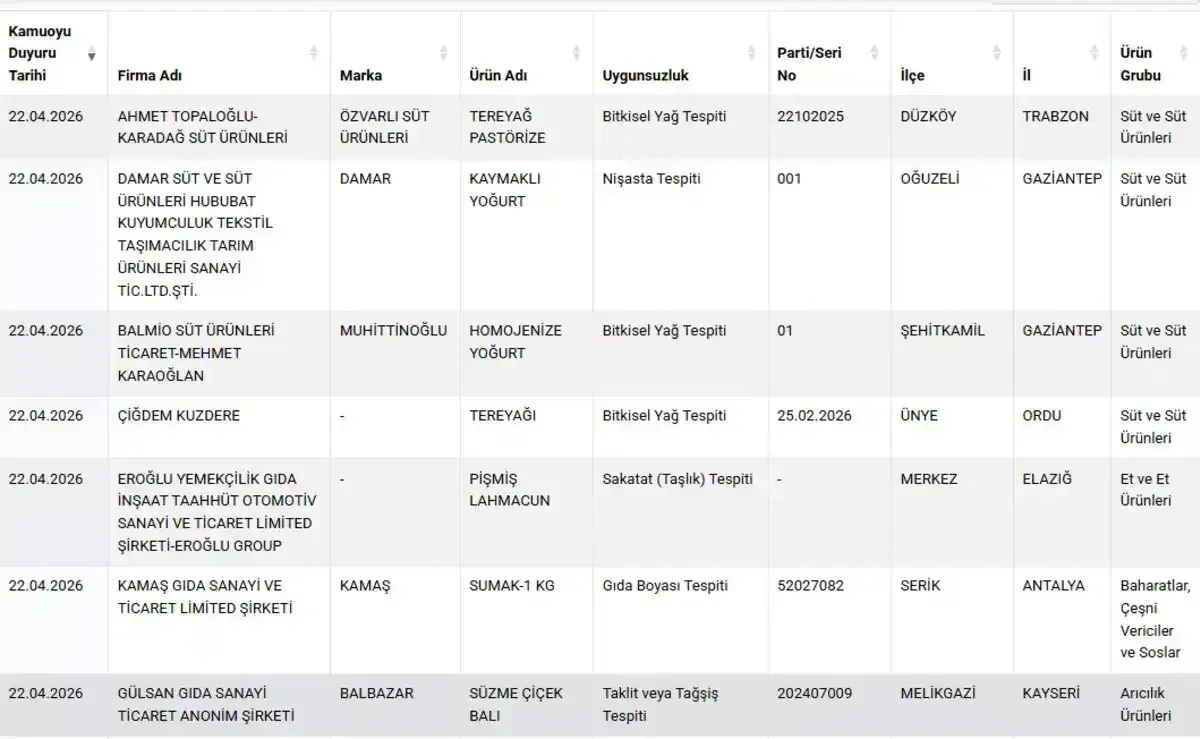Click sort arrows in Kamuoyu Duyuru Tarihi header

tap(92, 53)
